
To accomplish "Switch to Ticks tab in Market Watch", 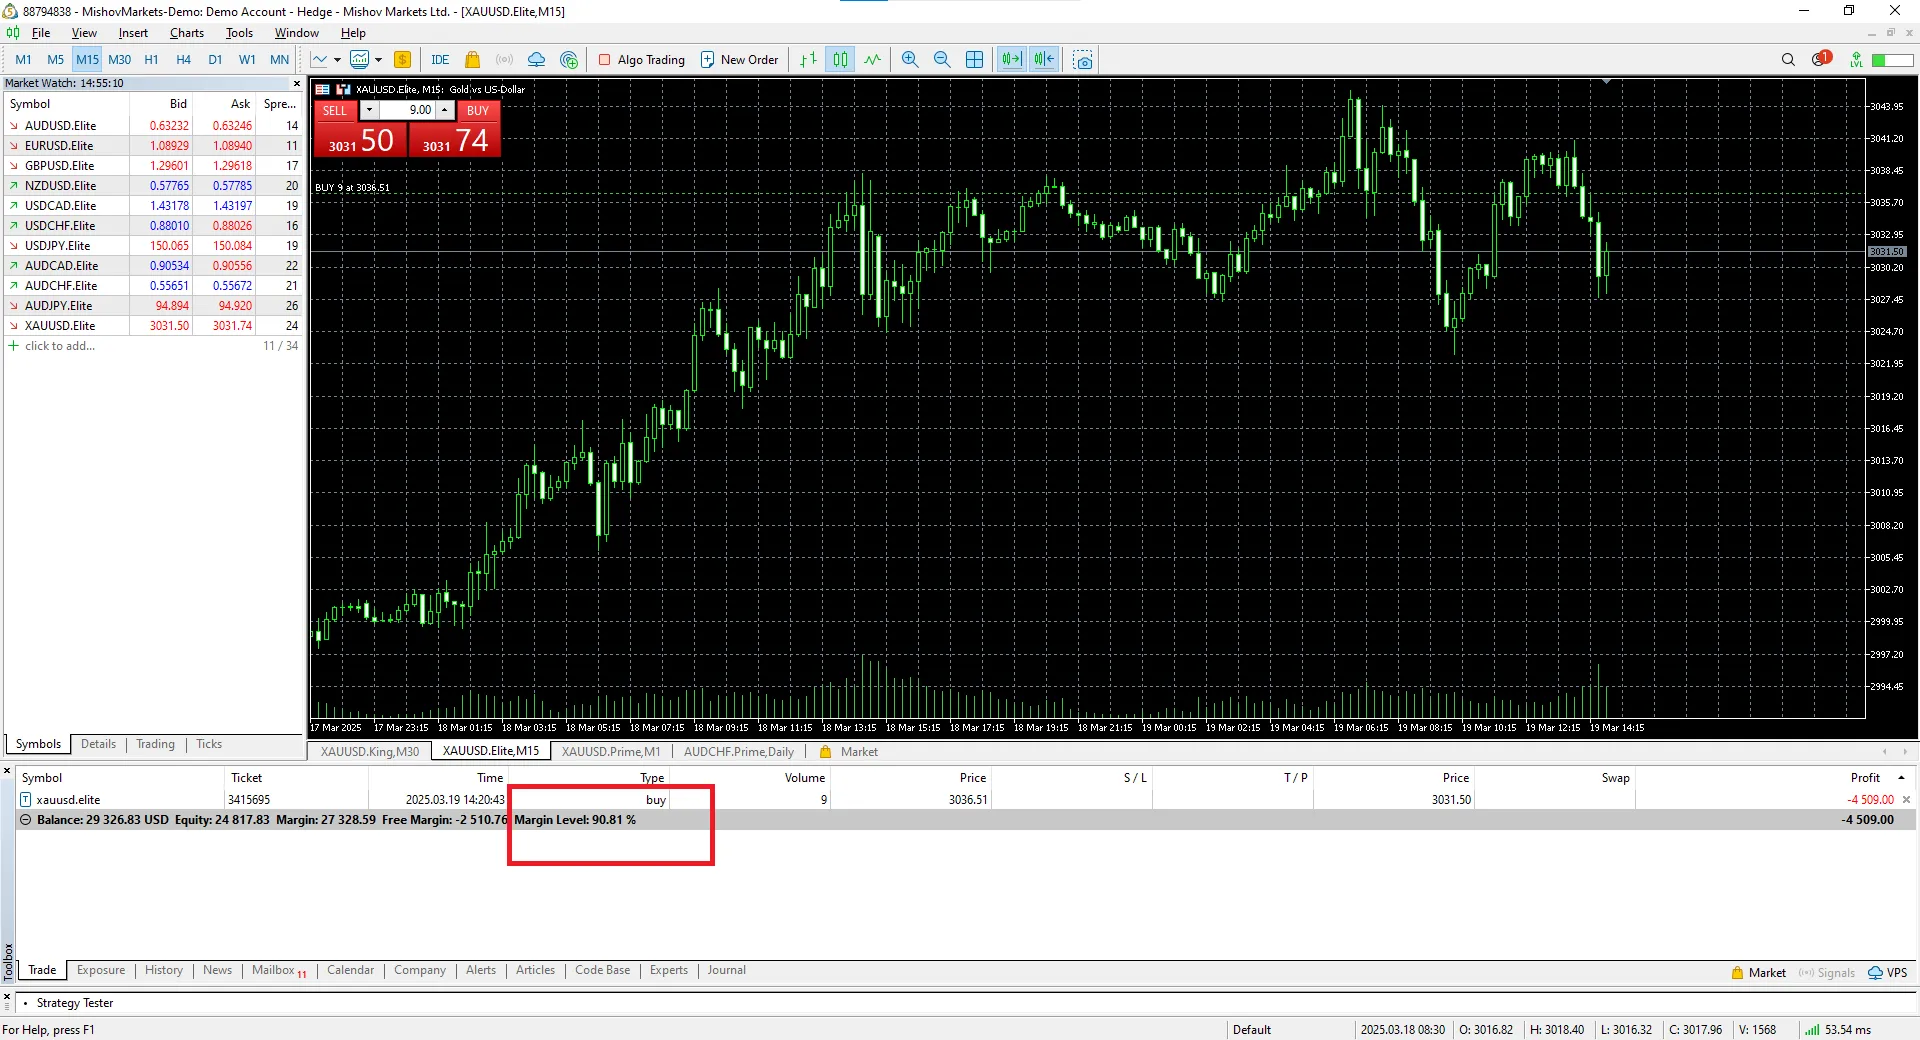I will point(209,744).
